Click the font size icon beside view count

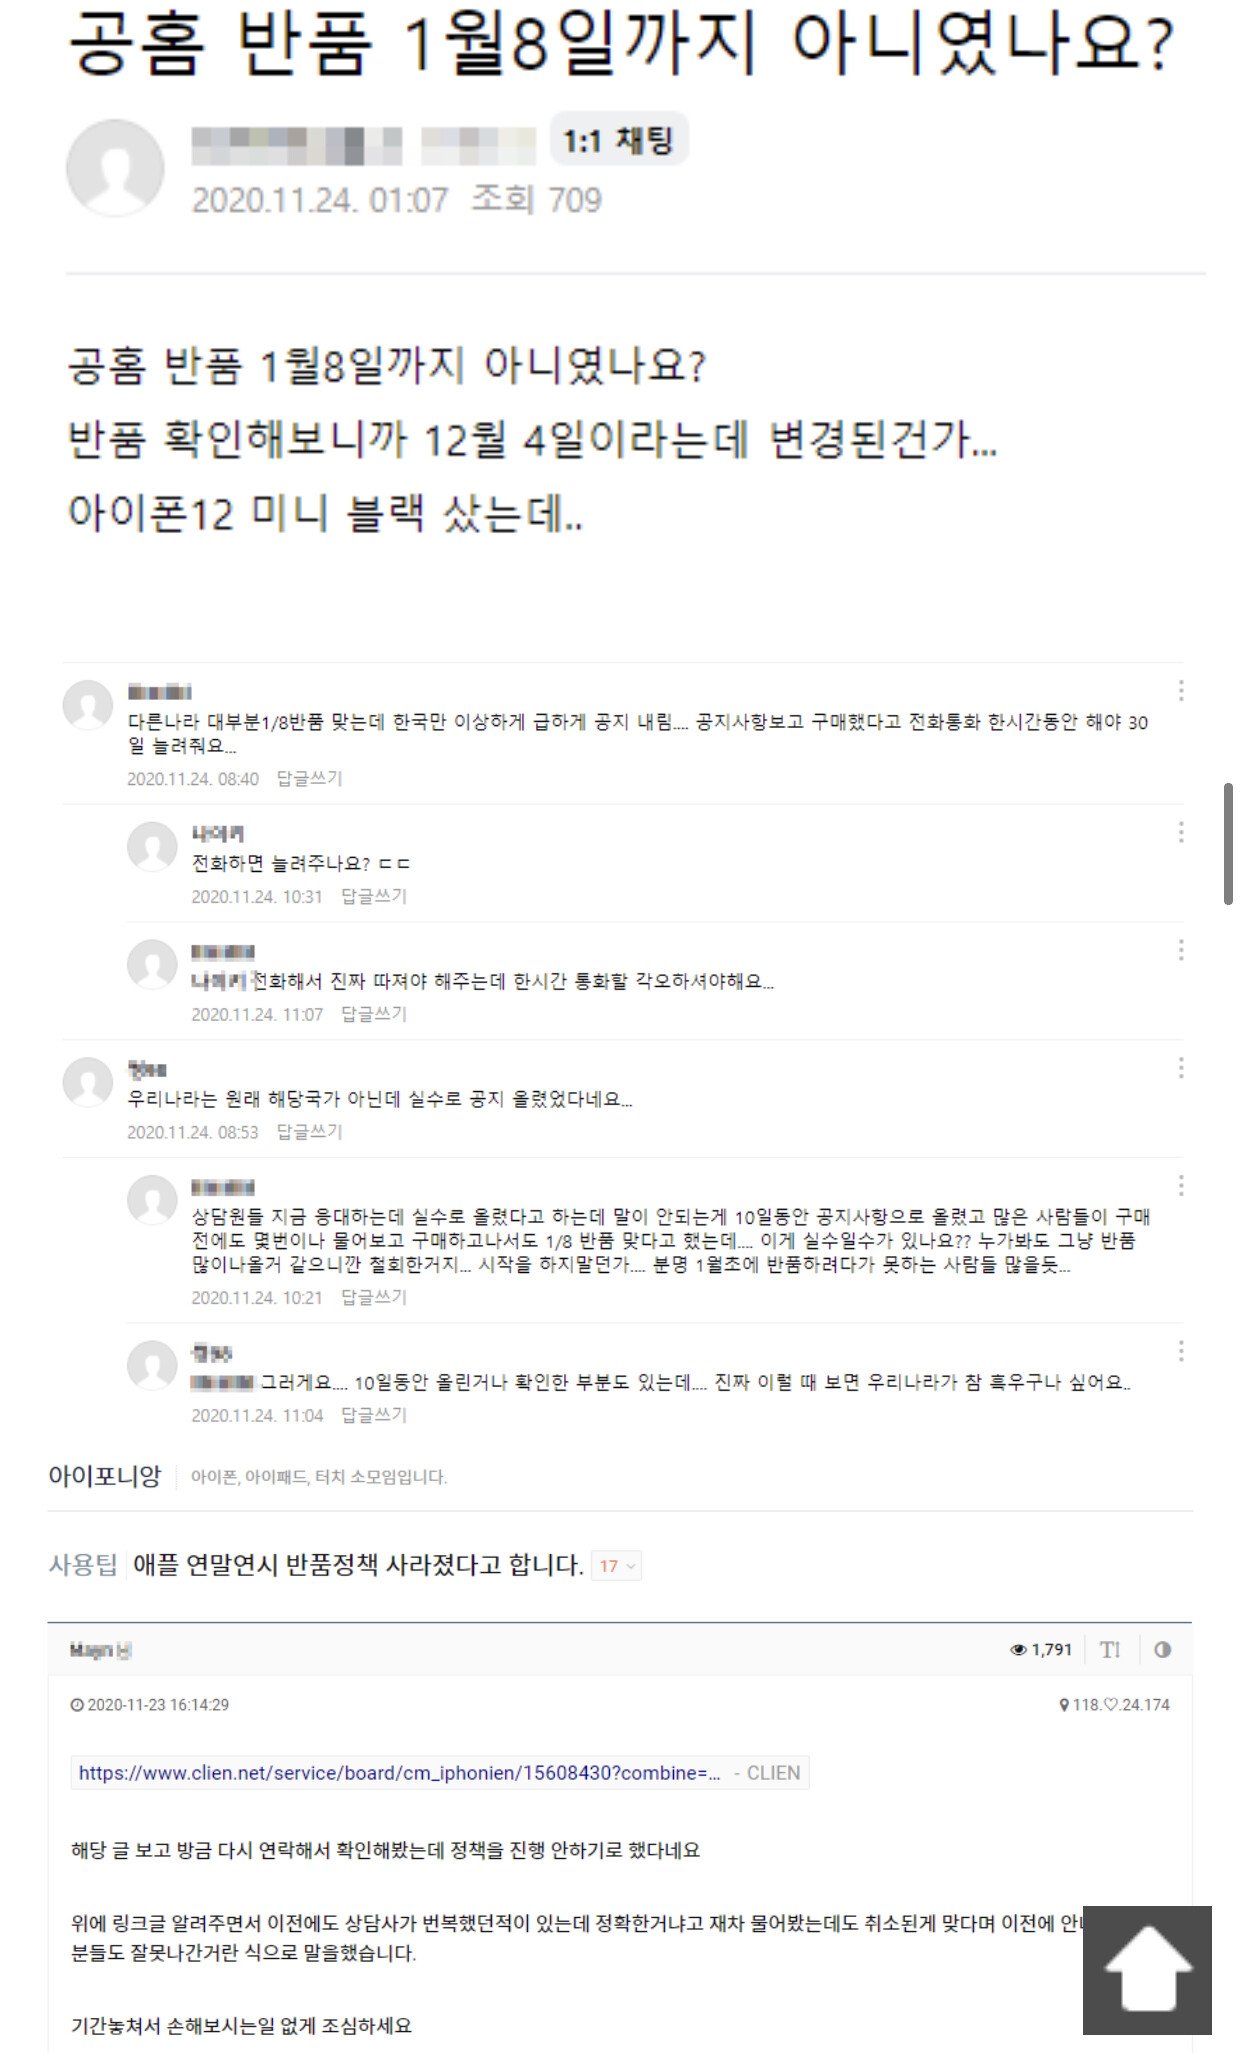click(x=1110, y=1650)
